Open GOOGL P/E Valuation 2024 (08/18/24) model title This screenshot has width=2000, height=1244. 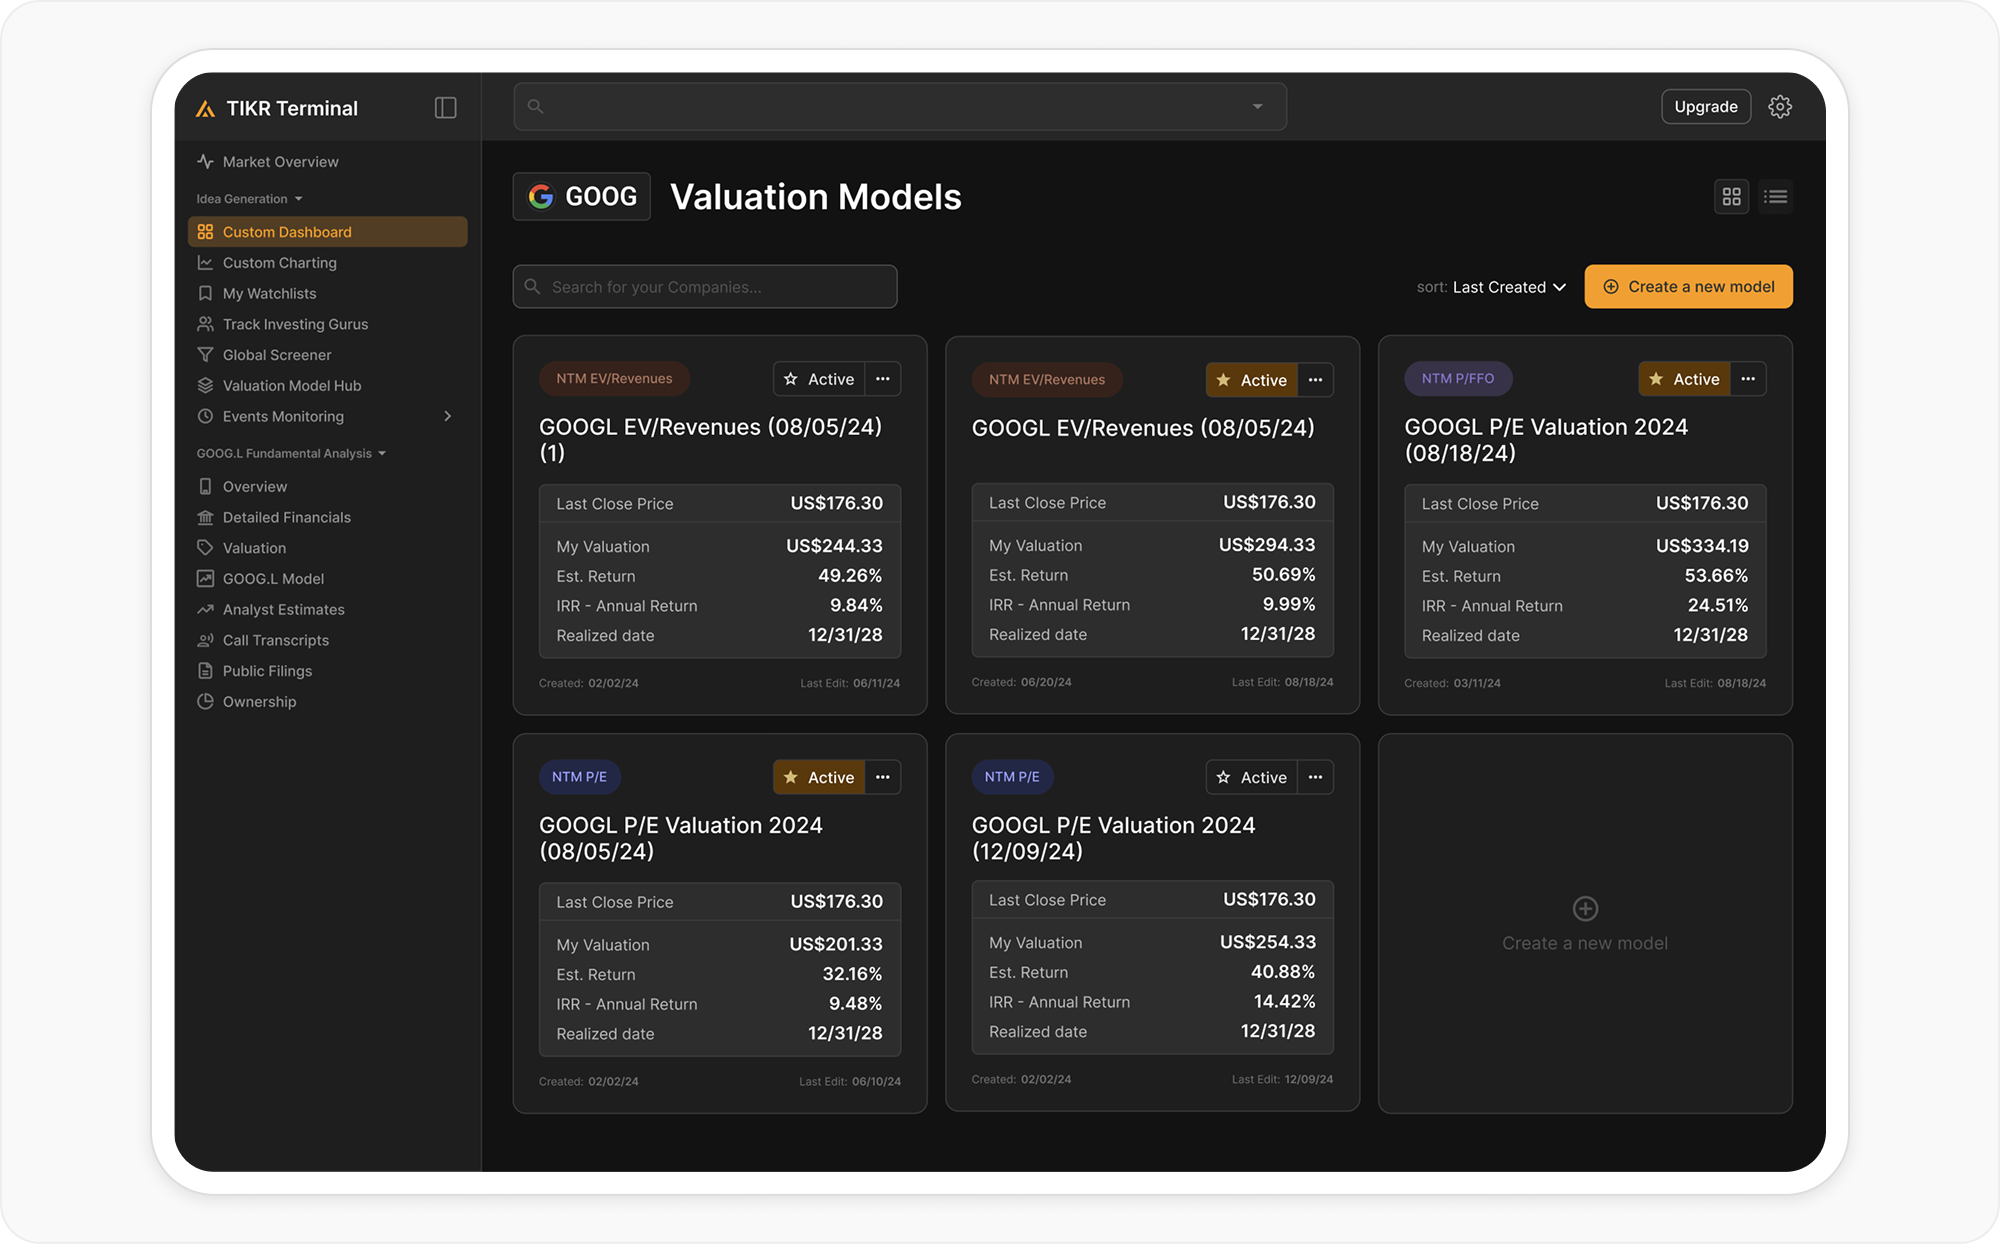[1546, 440]
